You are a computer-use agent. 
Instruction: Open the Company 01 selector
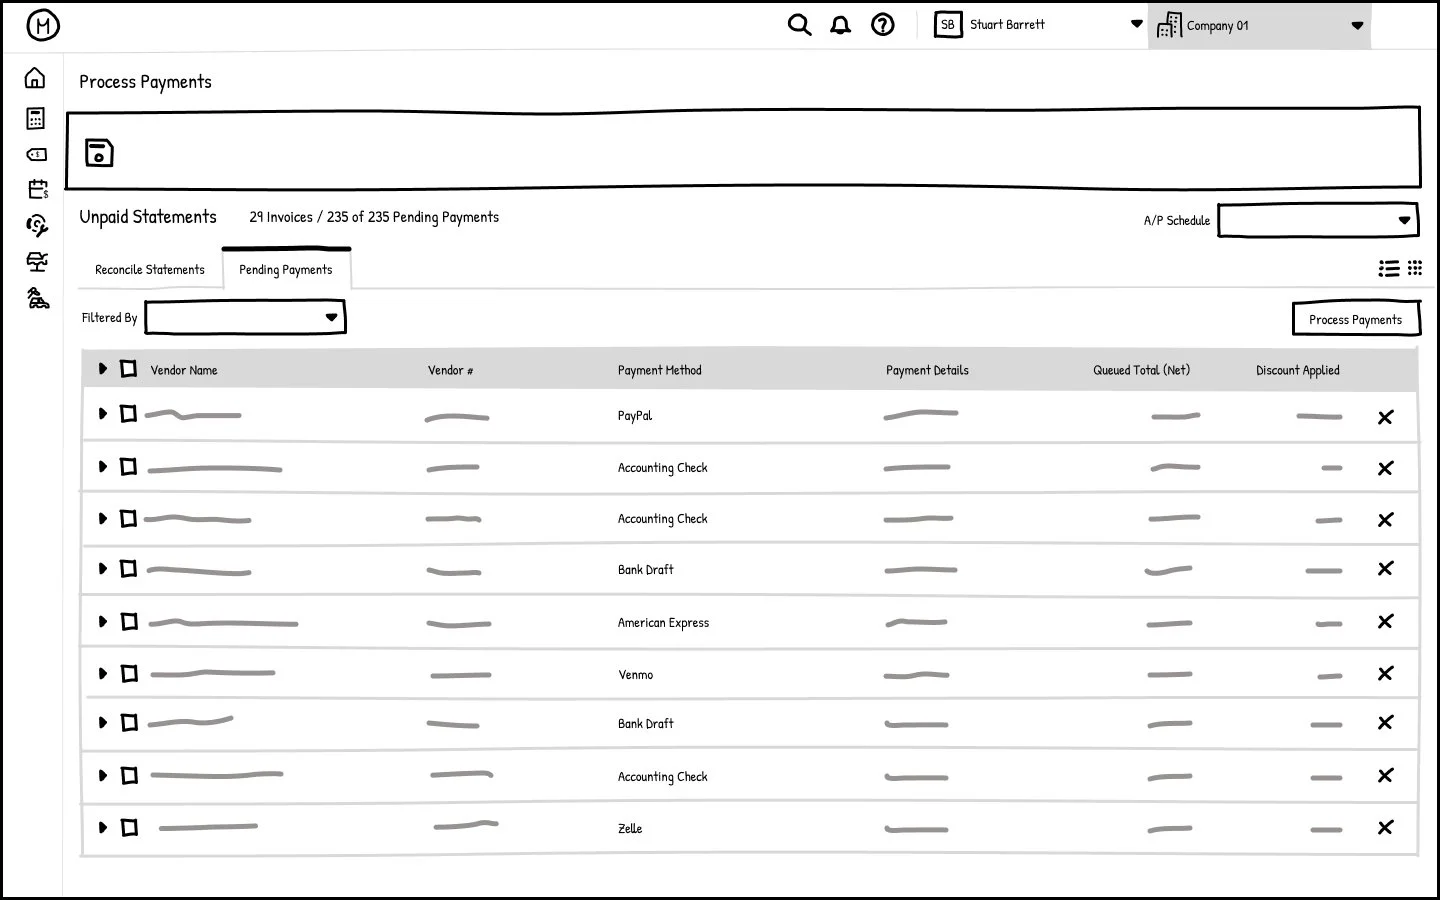[1260, 26]
